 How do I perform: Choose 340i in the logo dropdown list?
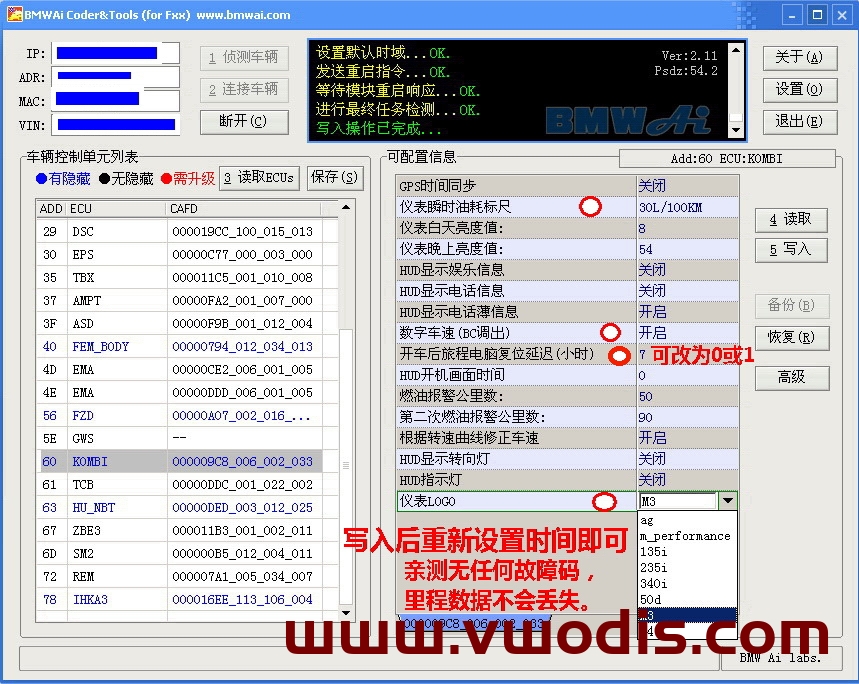click(x=654, y=583)
